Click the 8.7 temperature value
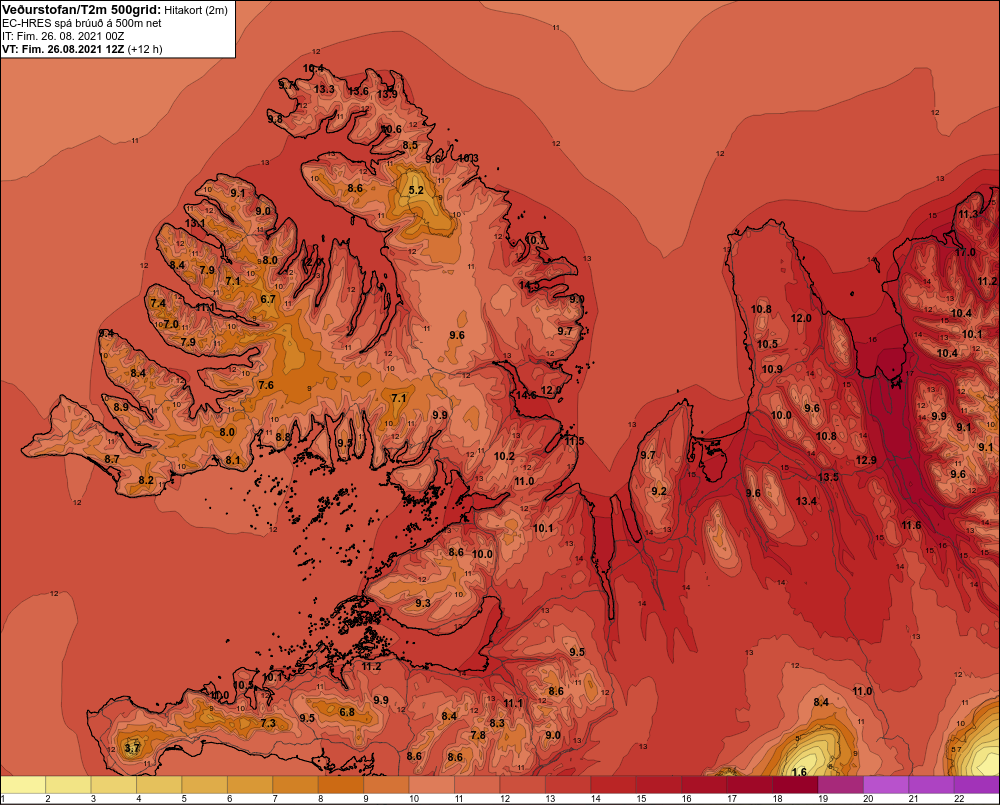This screenshot has width=1000, height=805. pos(112,459)
